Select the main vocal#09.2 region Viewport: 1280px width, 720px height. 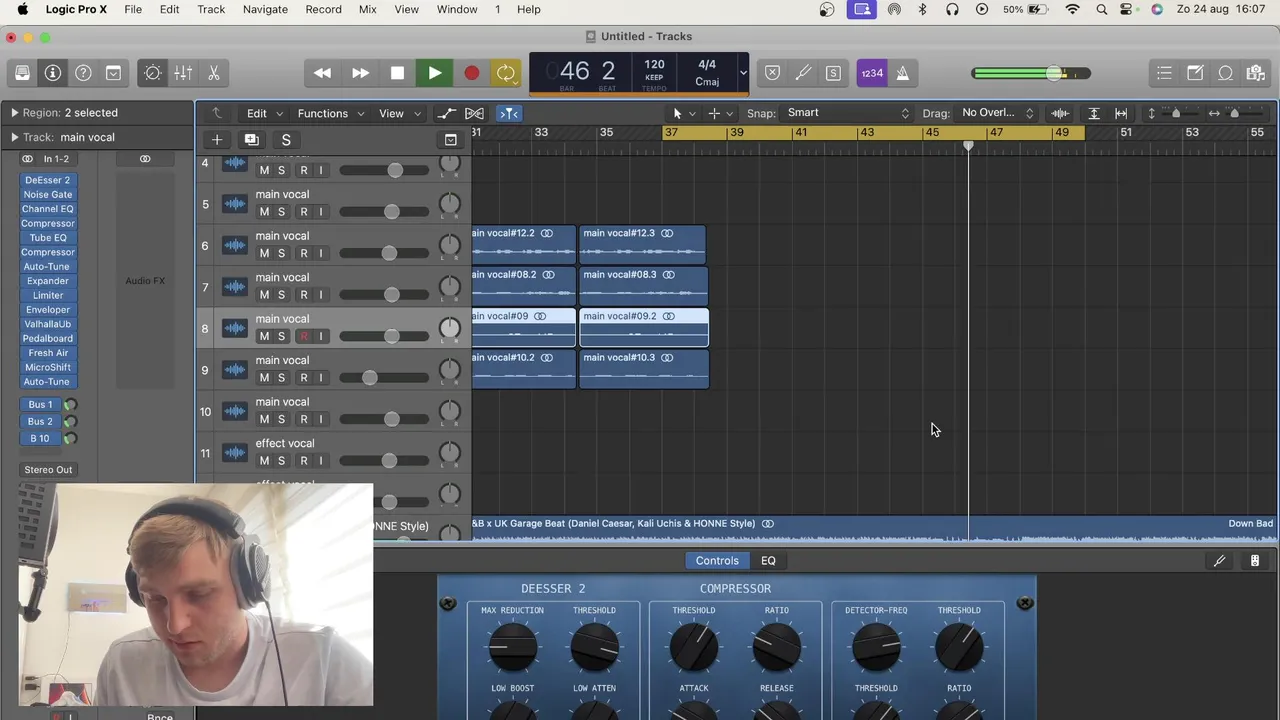point(644,327)
